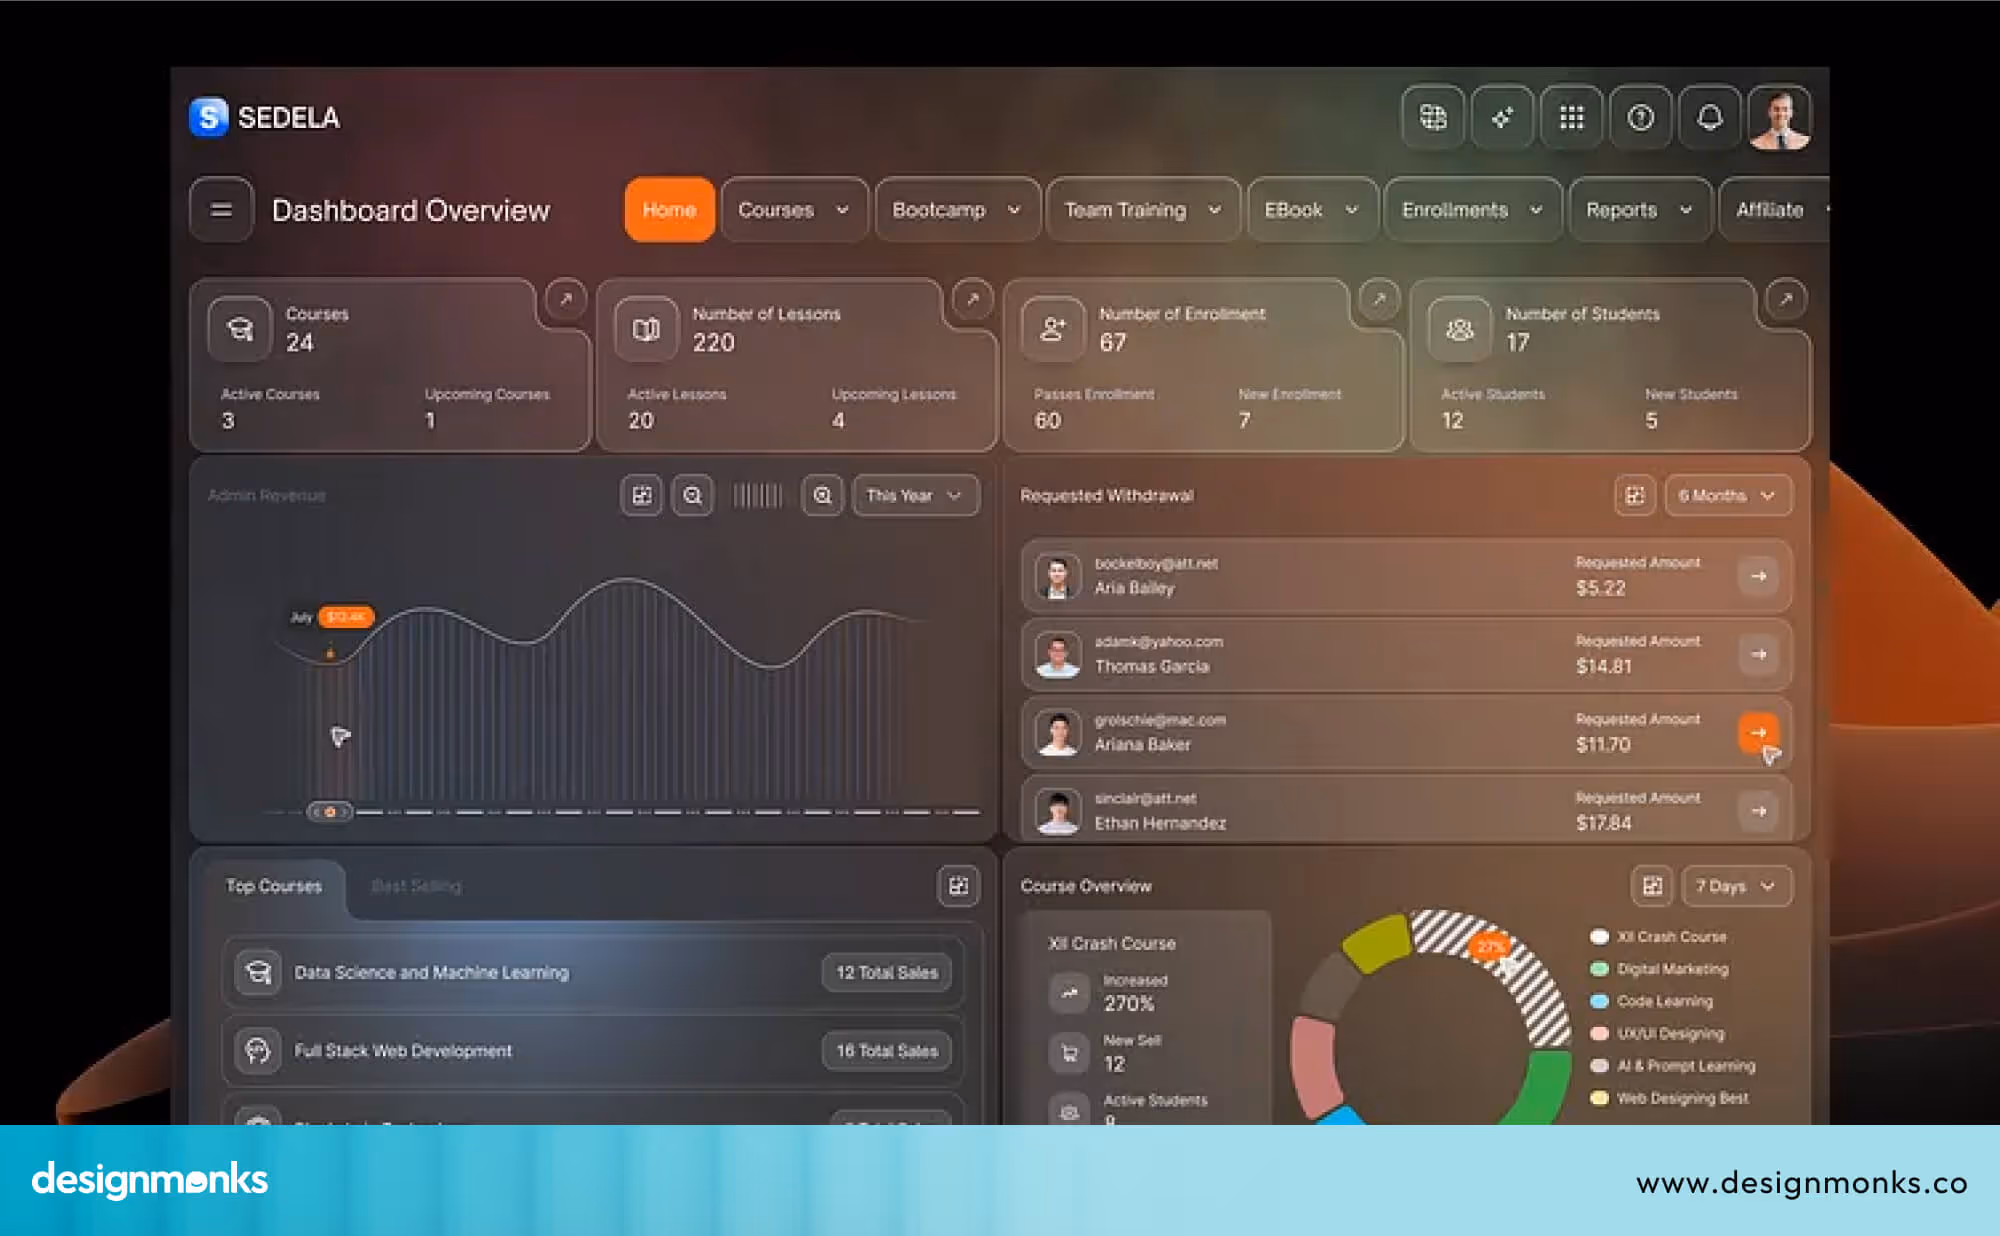The width and height of the screenshot is (2000, 1236).
Task: Switch to the Best Selling tab
Action: (416, 886)
